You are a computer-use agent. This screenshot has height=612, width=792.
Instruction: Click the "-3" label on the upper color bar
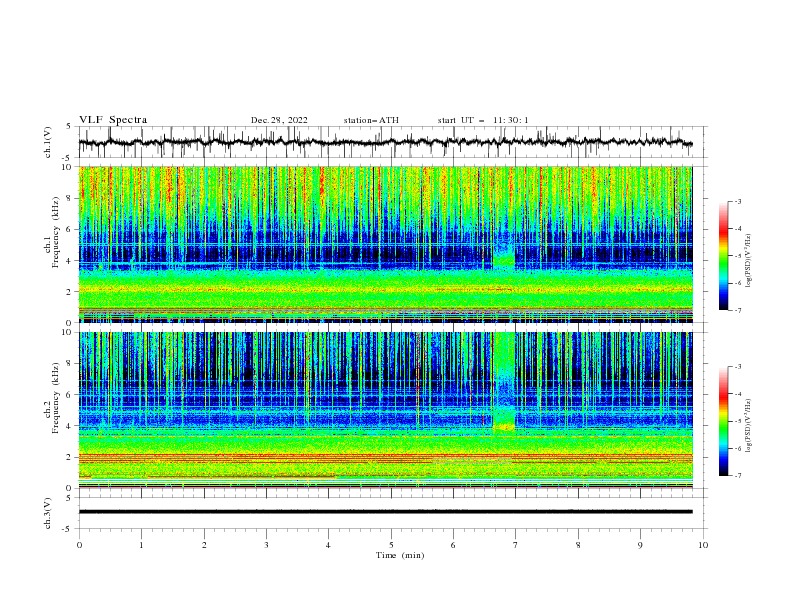click(738, 201)
